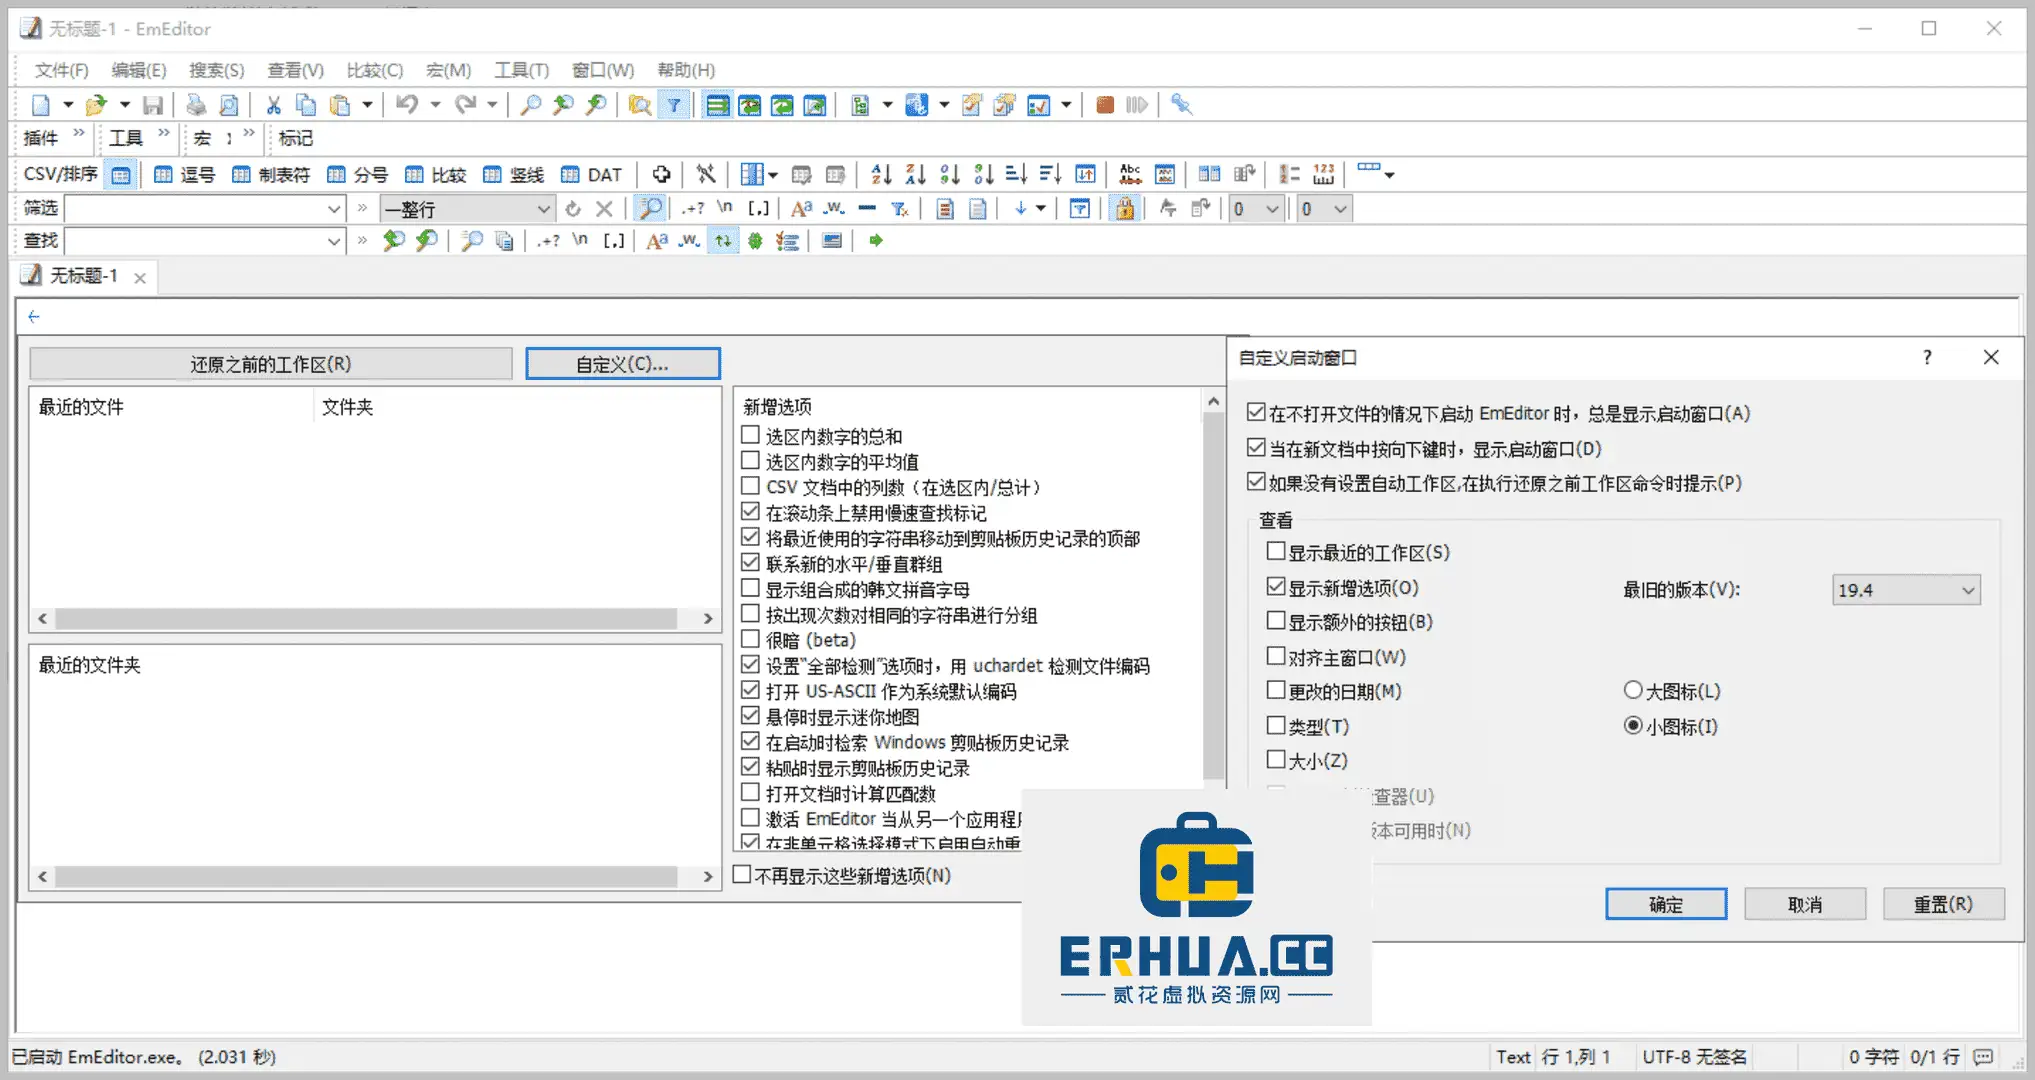Click the sort Z to A descending icon

point(915,175)
